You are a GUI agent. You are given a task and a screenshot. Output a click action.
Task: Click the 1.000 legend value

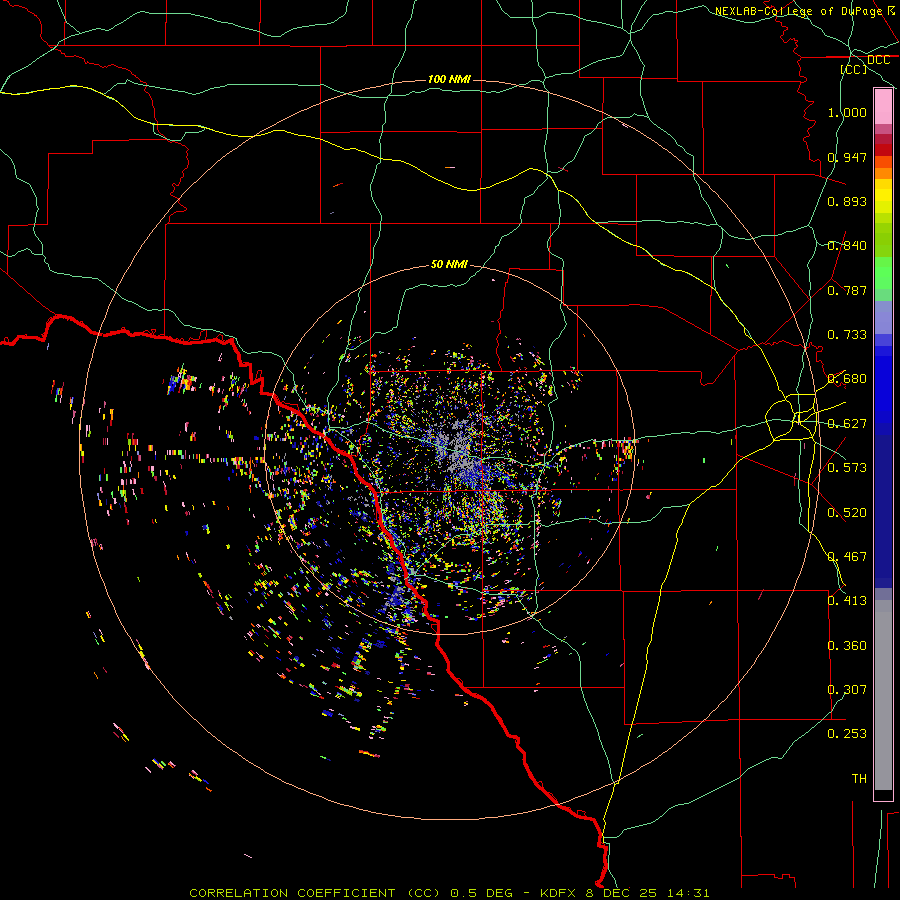tap(847, 112)
